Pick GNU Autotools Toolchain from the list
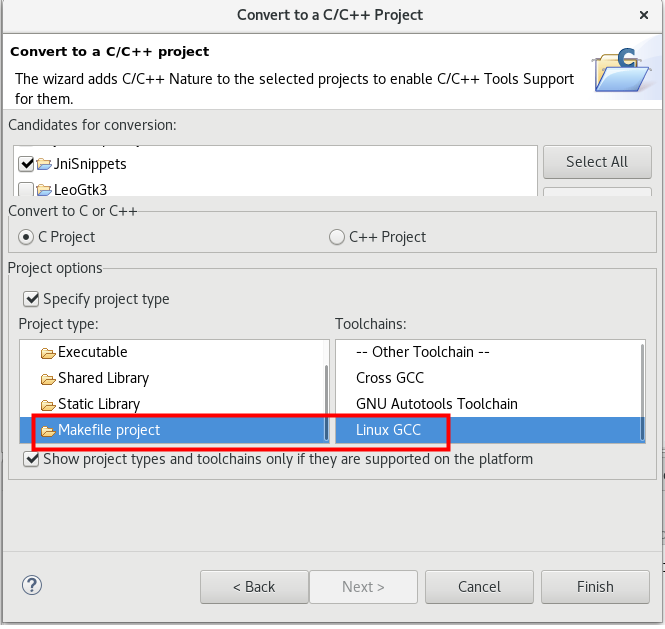This screenshot has width=665, height=629. tap(437, 404)
